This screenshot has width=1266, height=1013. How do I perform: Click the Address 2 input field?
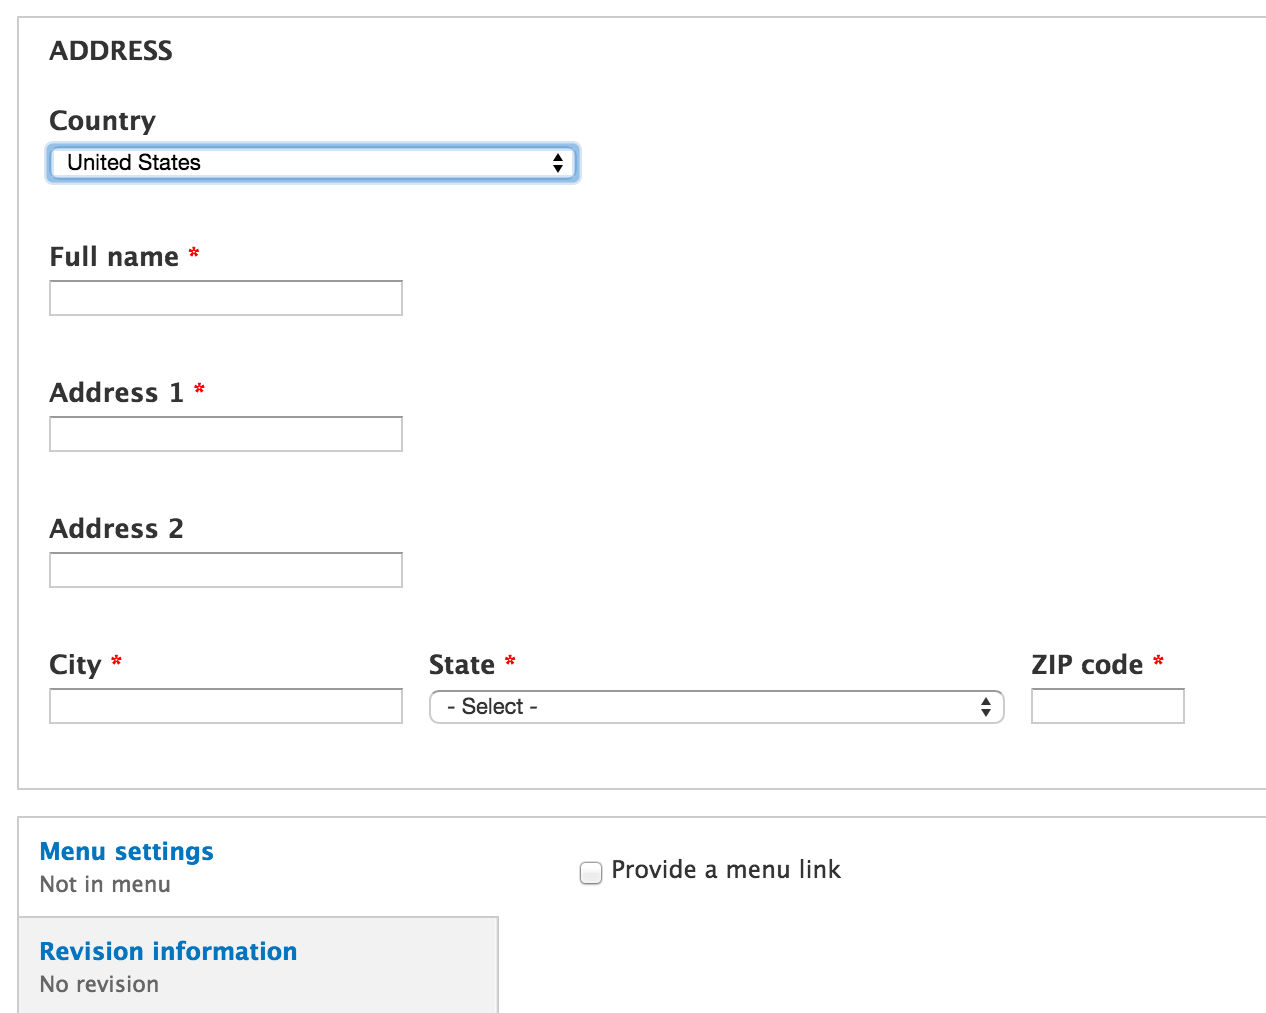[225, 569]
